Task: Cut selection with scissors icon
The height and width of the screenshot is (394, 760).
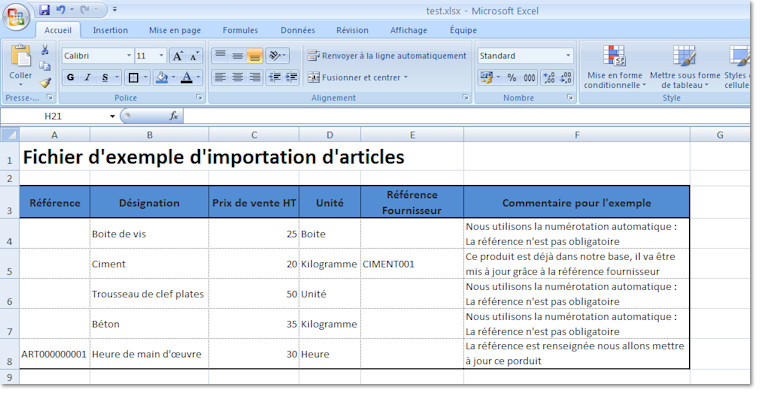Action: tap(45, 50)
